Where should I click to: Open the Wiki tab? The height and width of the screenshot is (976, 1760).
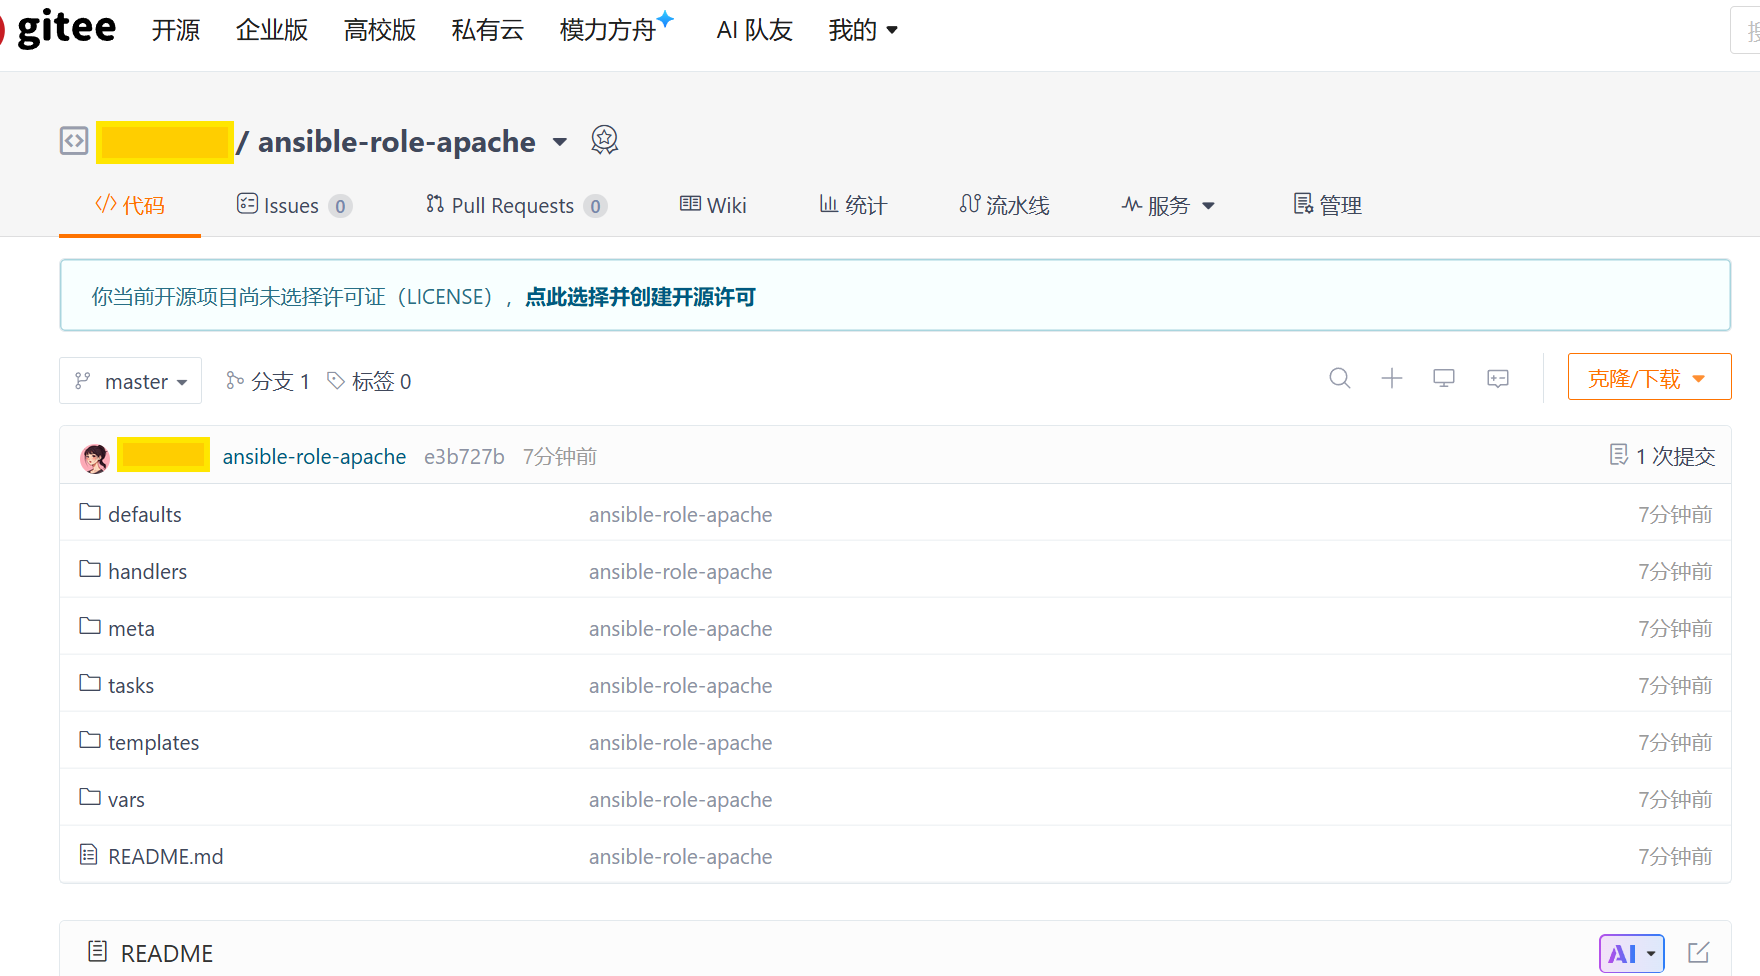click(713, 206)
